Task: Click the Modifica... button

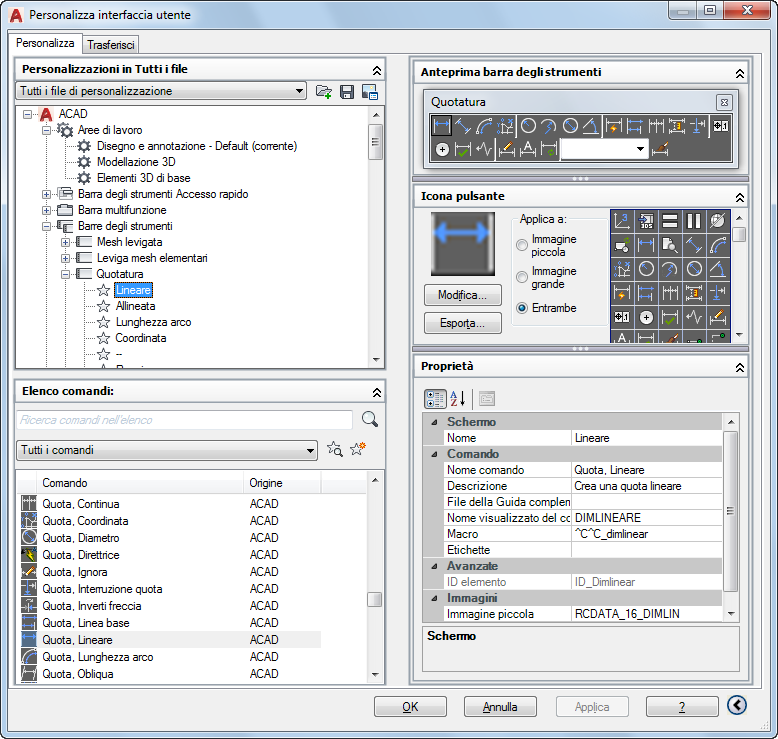Action: 463,295
